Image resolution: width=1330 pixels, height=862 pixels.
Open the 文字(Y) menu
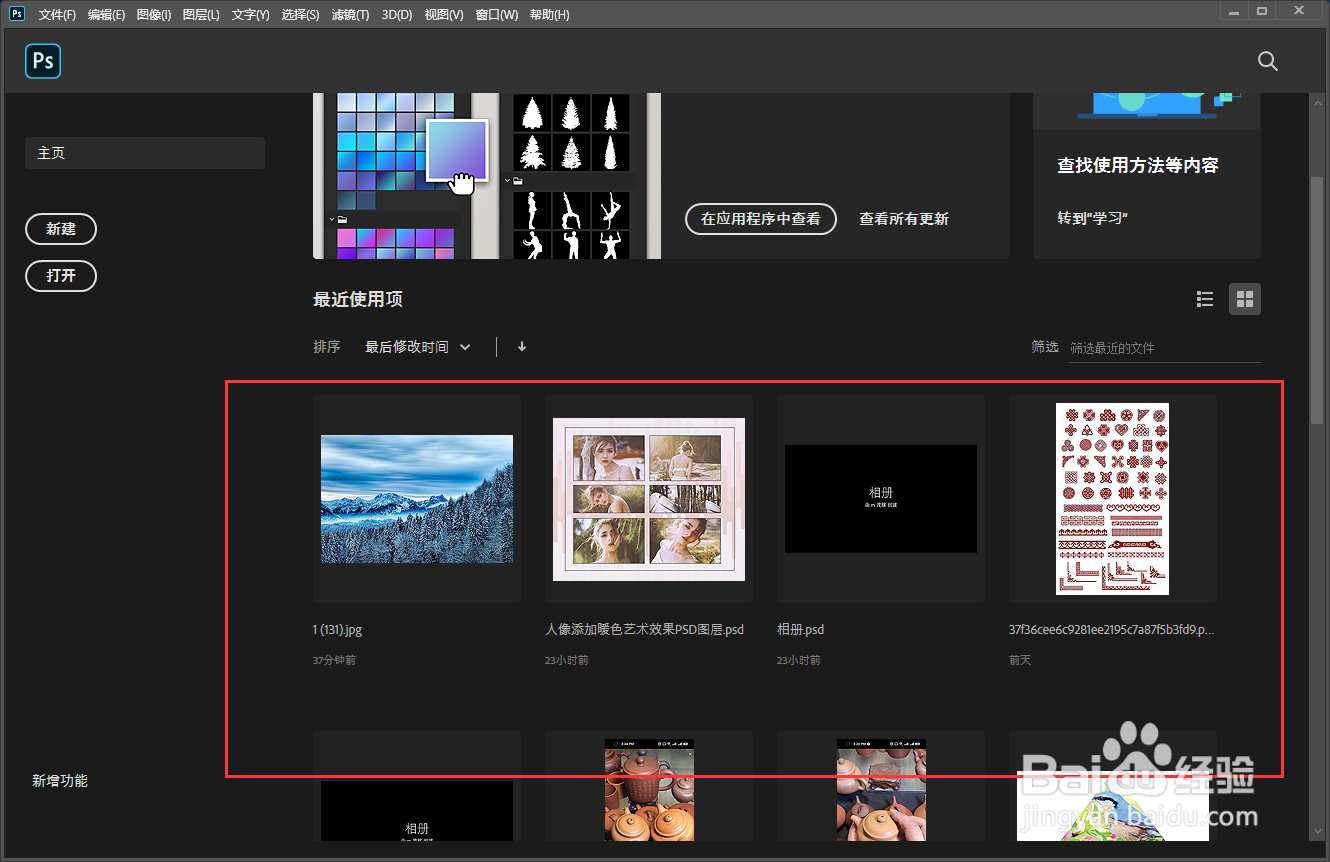click(250, 15)
